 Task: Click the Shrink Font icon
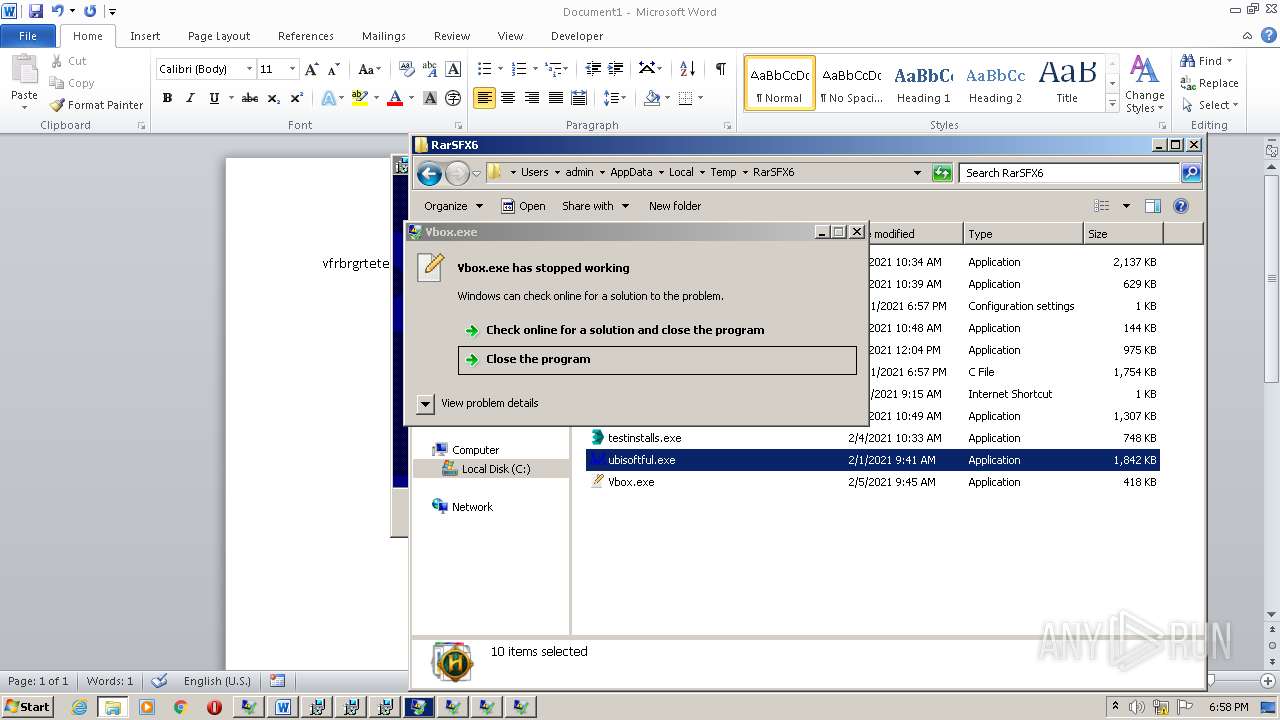(334, 69)
